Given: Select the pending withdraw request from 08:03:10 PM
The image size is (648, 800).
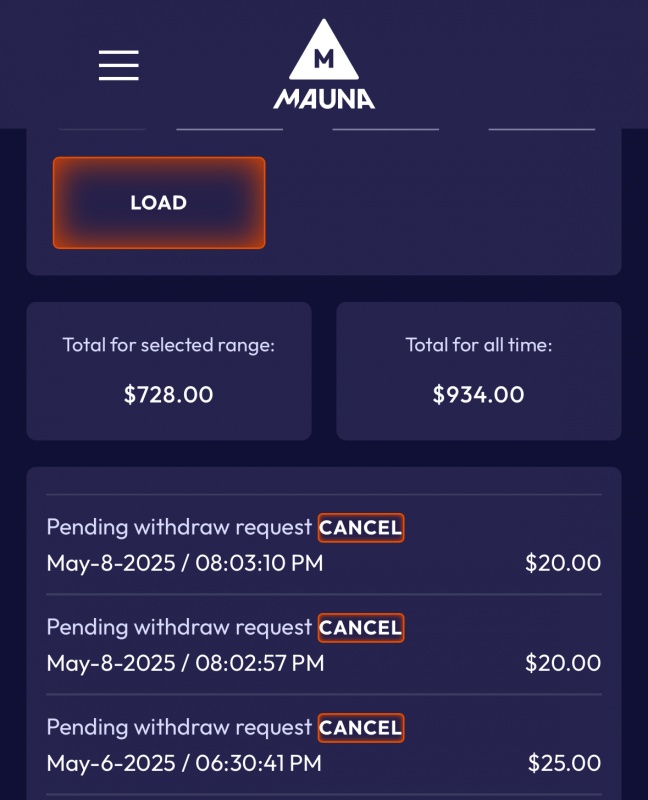Looking at the screenshot, I should [x=179, y=527].
